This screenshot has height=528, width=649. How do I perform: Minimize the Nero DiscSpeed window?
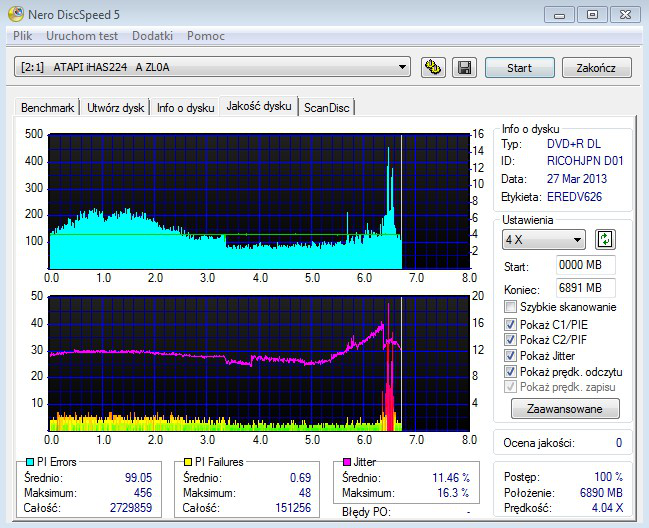point(559,15)
